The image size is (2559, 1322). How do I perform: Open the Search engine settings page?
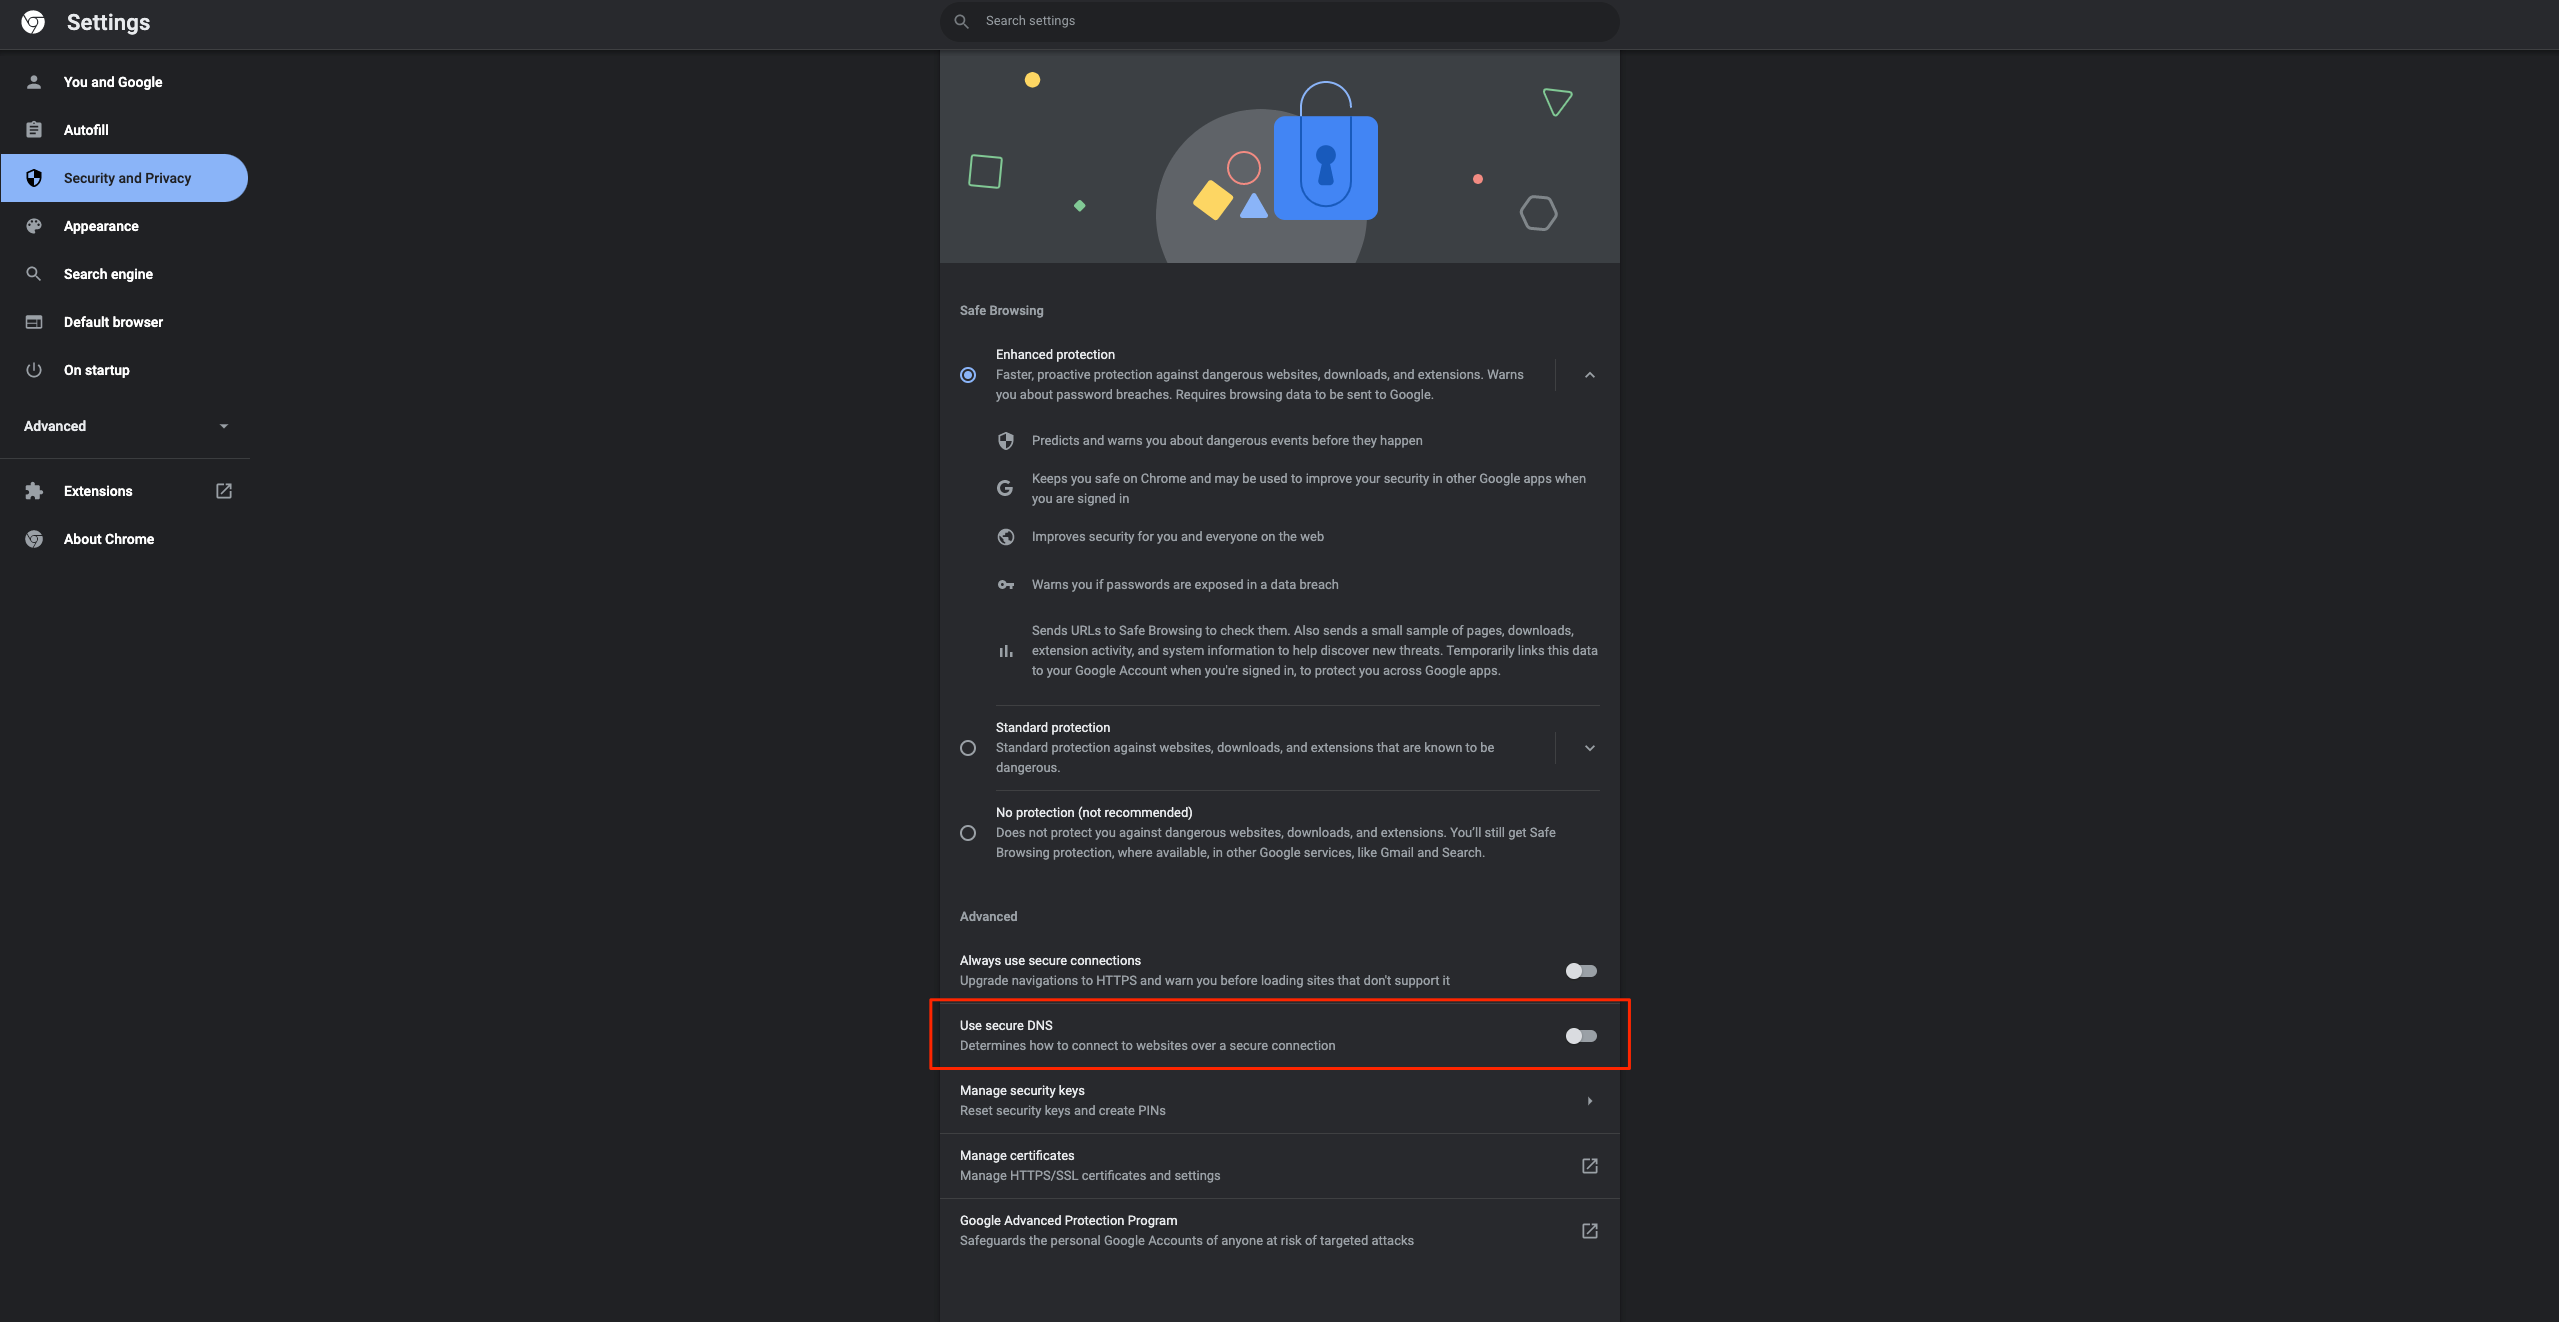click(x=108, y=274)
